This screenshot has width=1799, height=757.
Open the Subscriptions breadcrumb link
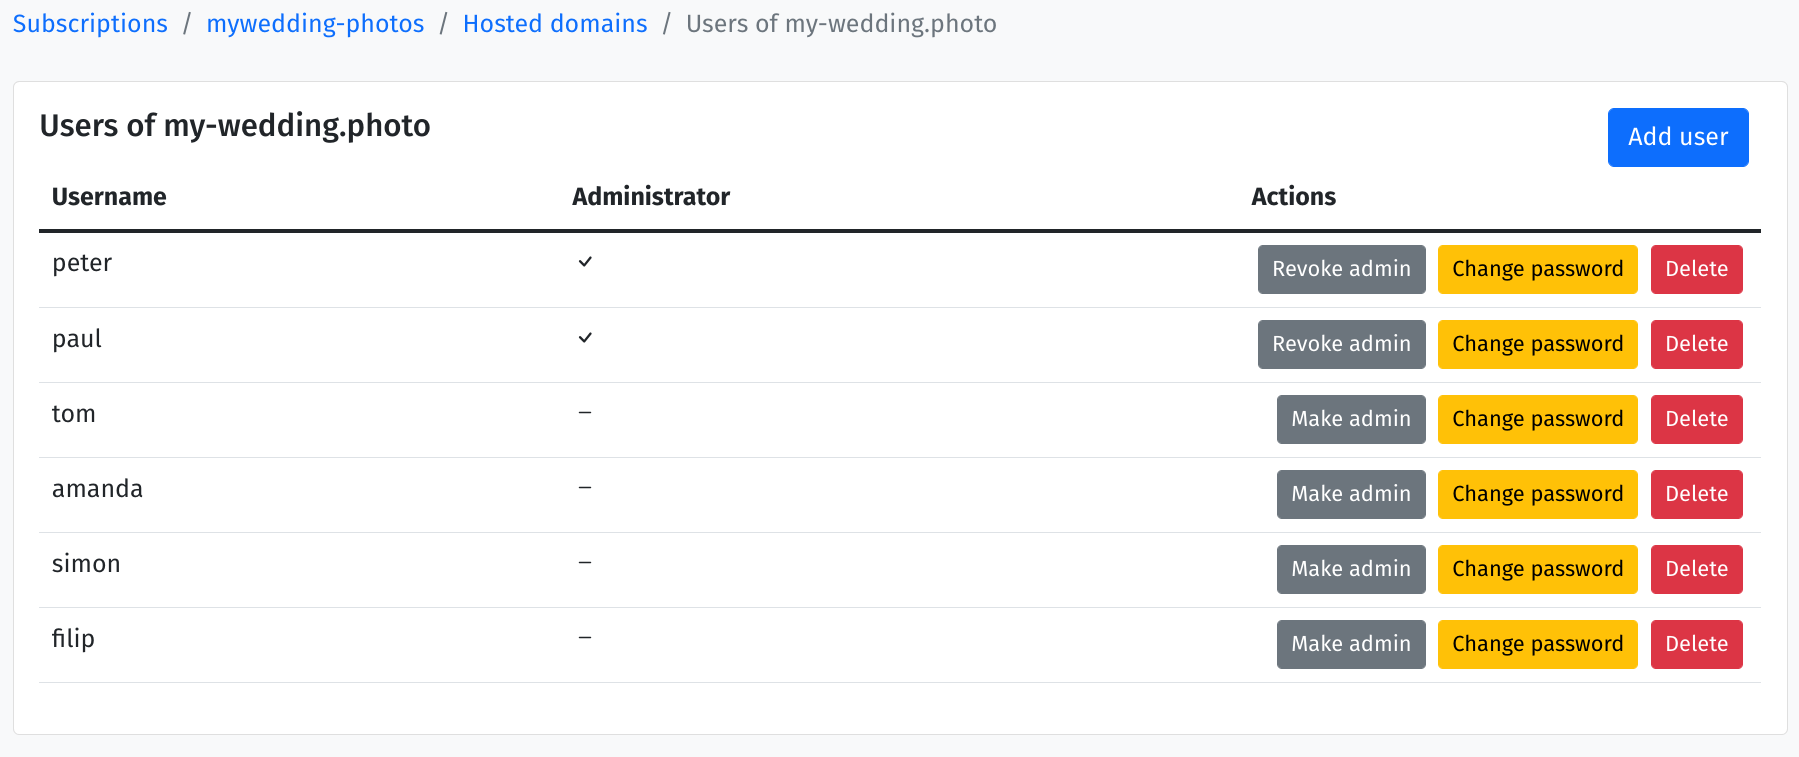click(90, 24)
